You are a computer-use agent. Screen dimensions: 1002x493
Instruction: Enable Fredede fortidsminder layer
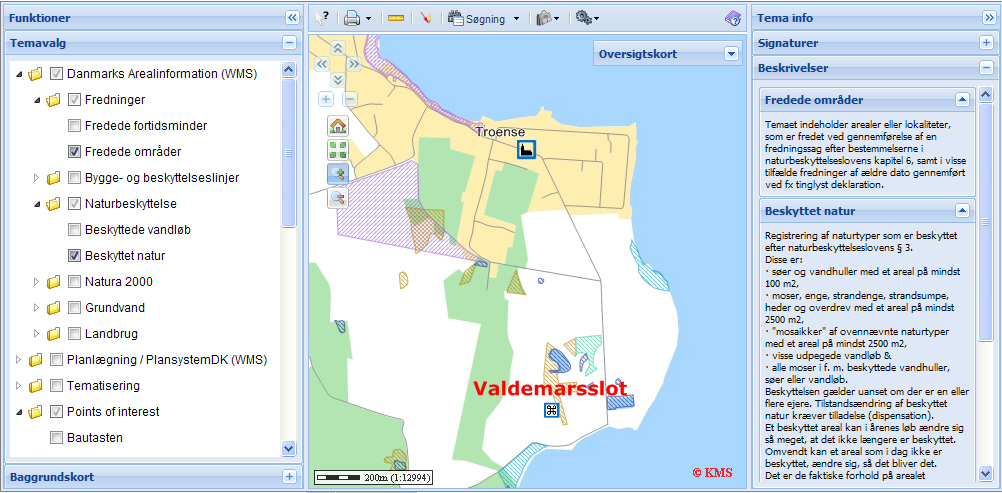pyautogui.click(x=74, y=126)
